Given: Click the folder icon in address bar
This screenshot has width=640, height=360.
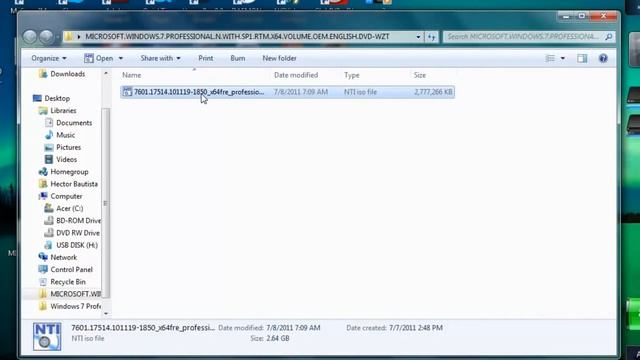Looking at the screenshot, I should tap(69, 37).
